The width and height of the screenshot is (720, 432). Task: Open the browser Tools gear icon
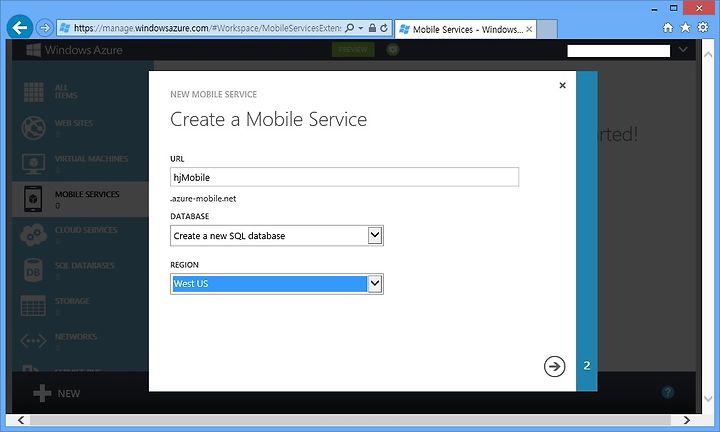click(x=703, y=27)
